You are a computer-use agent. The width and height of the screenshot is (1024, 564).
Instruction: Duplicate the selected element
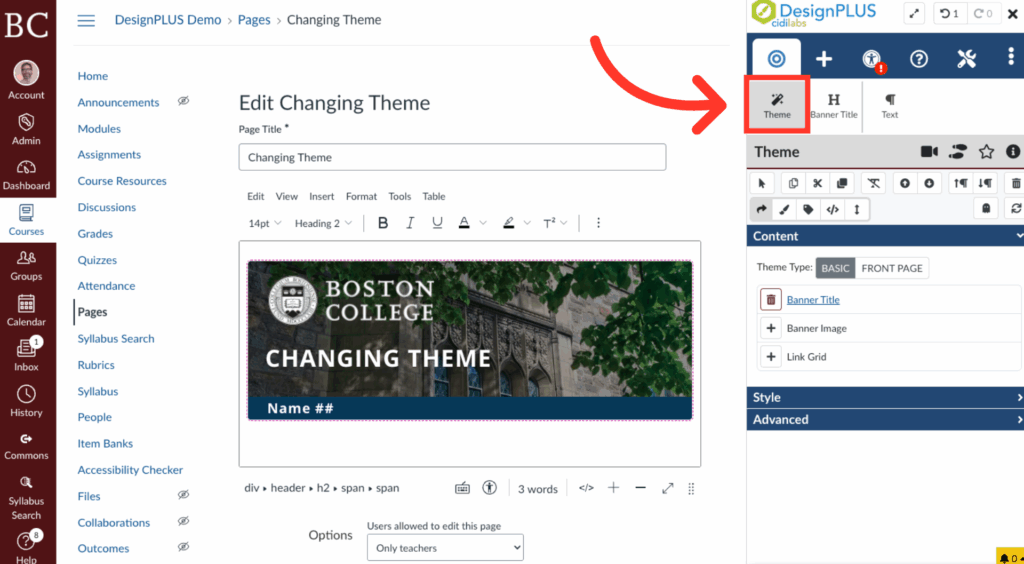tap(842, 183)
